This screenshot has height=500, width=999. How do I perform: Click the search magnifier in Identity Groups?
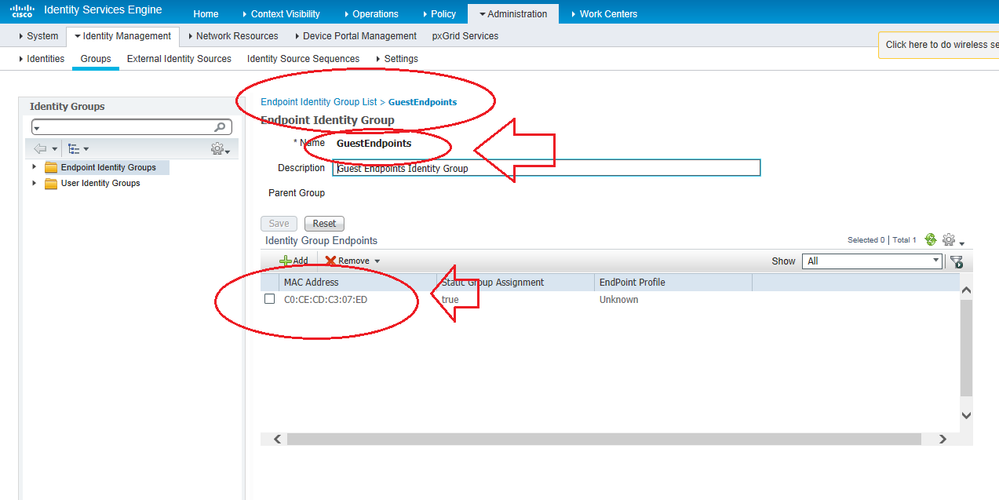(220, 127)
